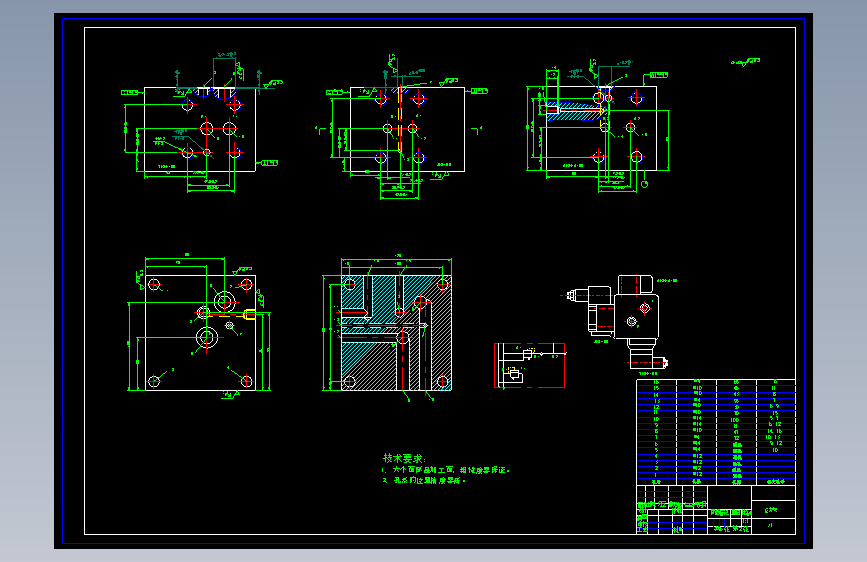The width and height of the screenshot is (867, 562).
Task: Select the top-left orthographic block view
Action: click(x=200, y=129)
